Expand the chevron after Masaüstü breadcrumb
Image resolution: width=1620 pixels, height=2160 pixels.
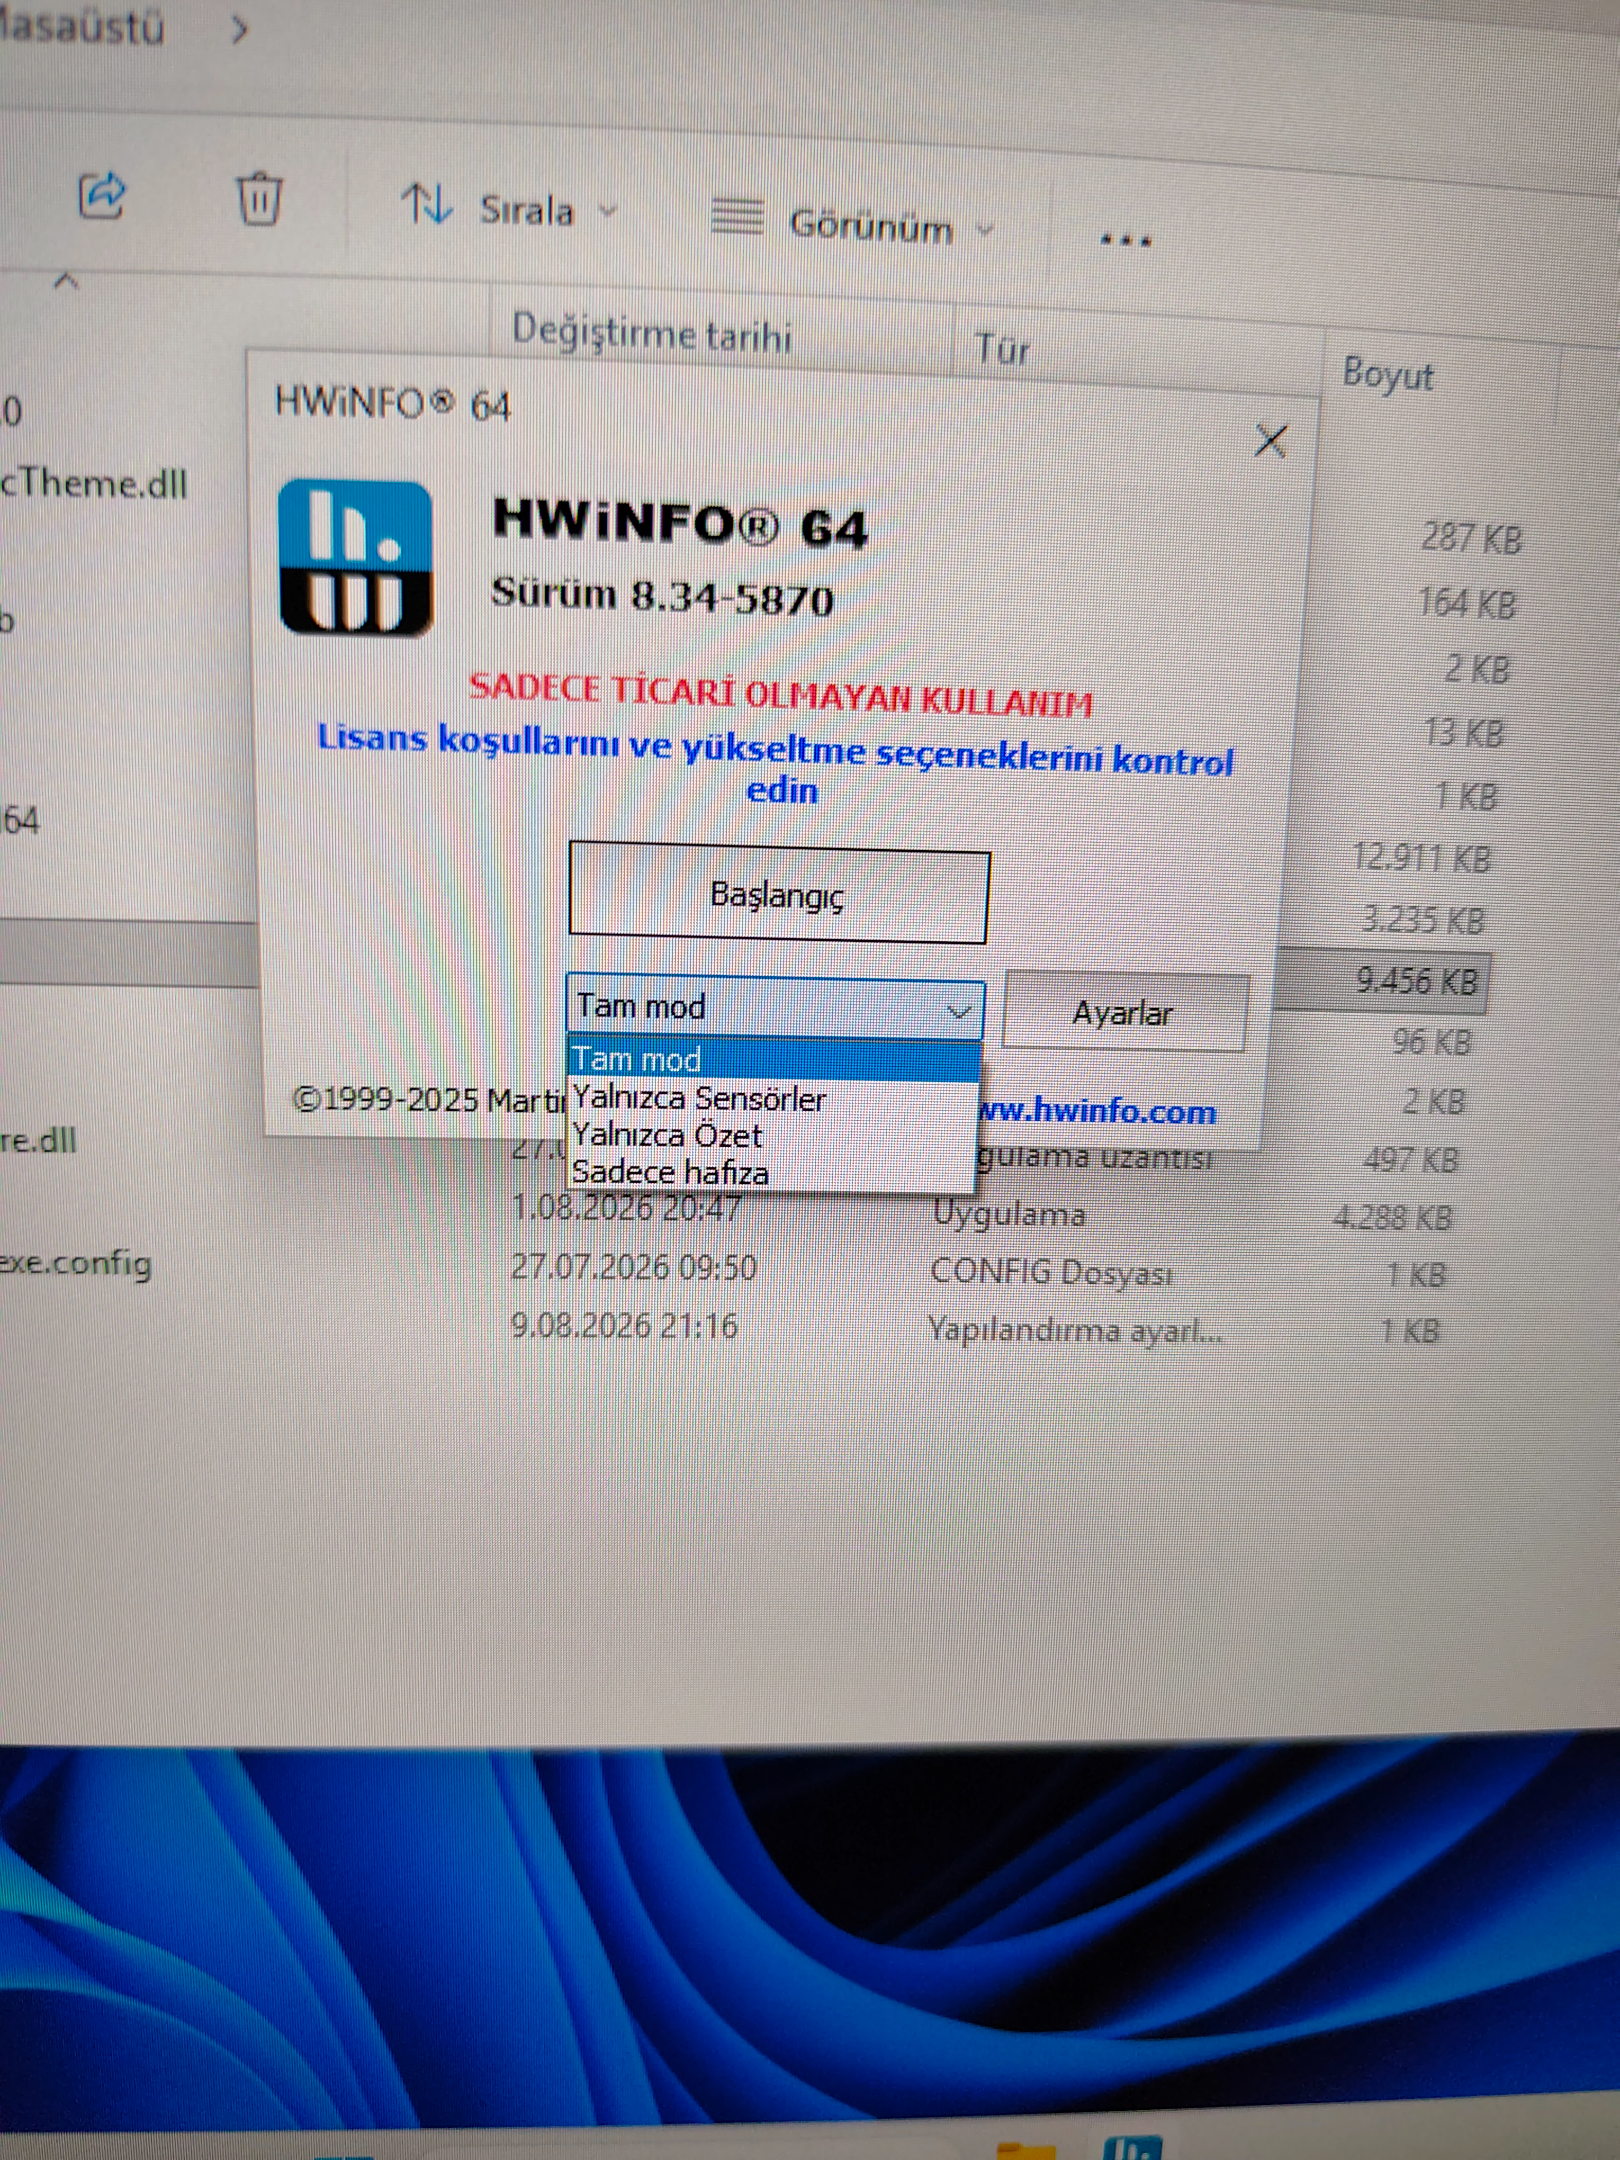coord(238,30)
